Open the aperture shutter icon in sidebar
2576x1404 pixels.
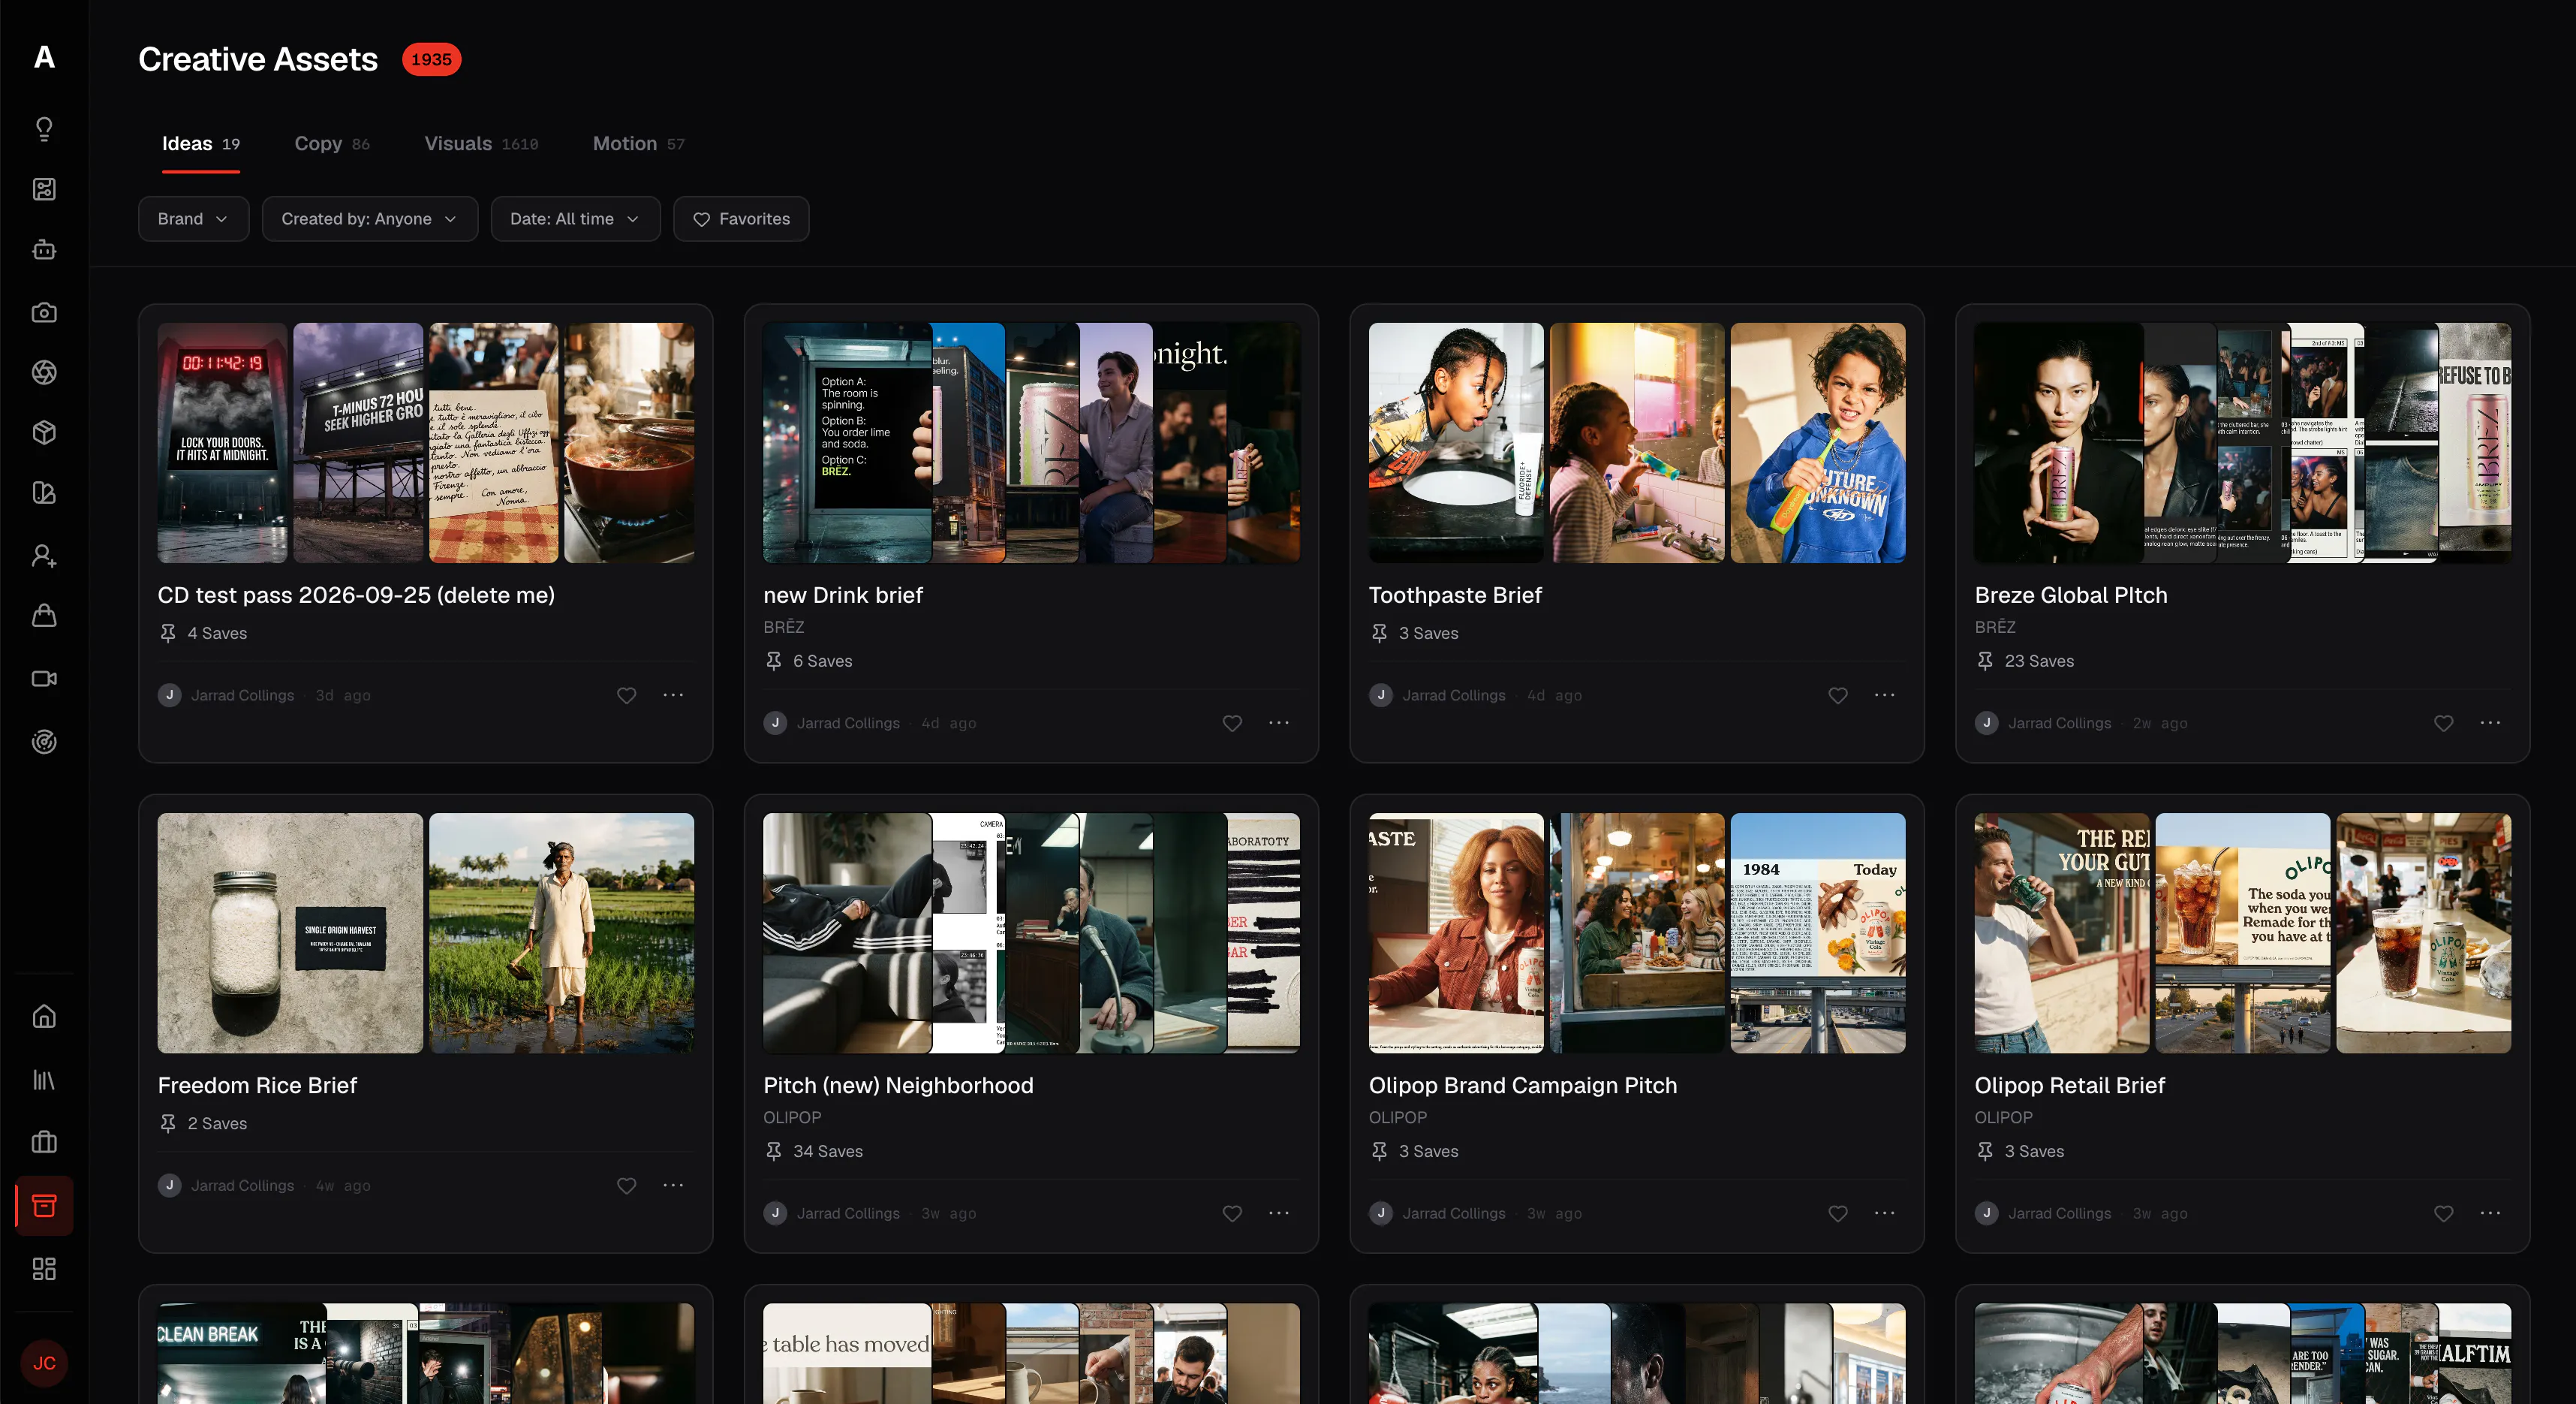click(44, 372)
